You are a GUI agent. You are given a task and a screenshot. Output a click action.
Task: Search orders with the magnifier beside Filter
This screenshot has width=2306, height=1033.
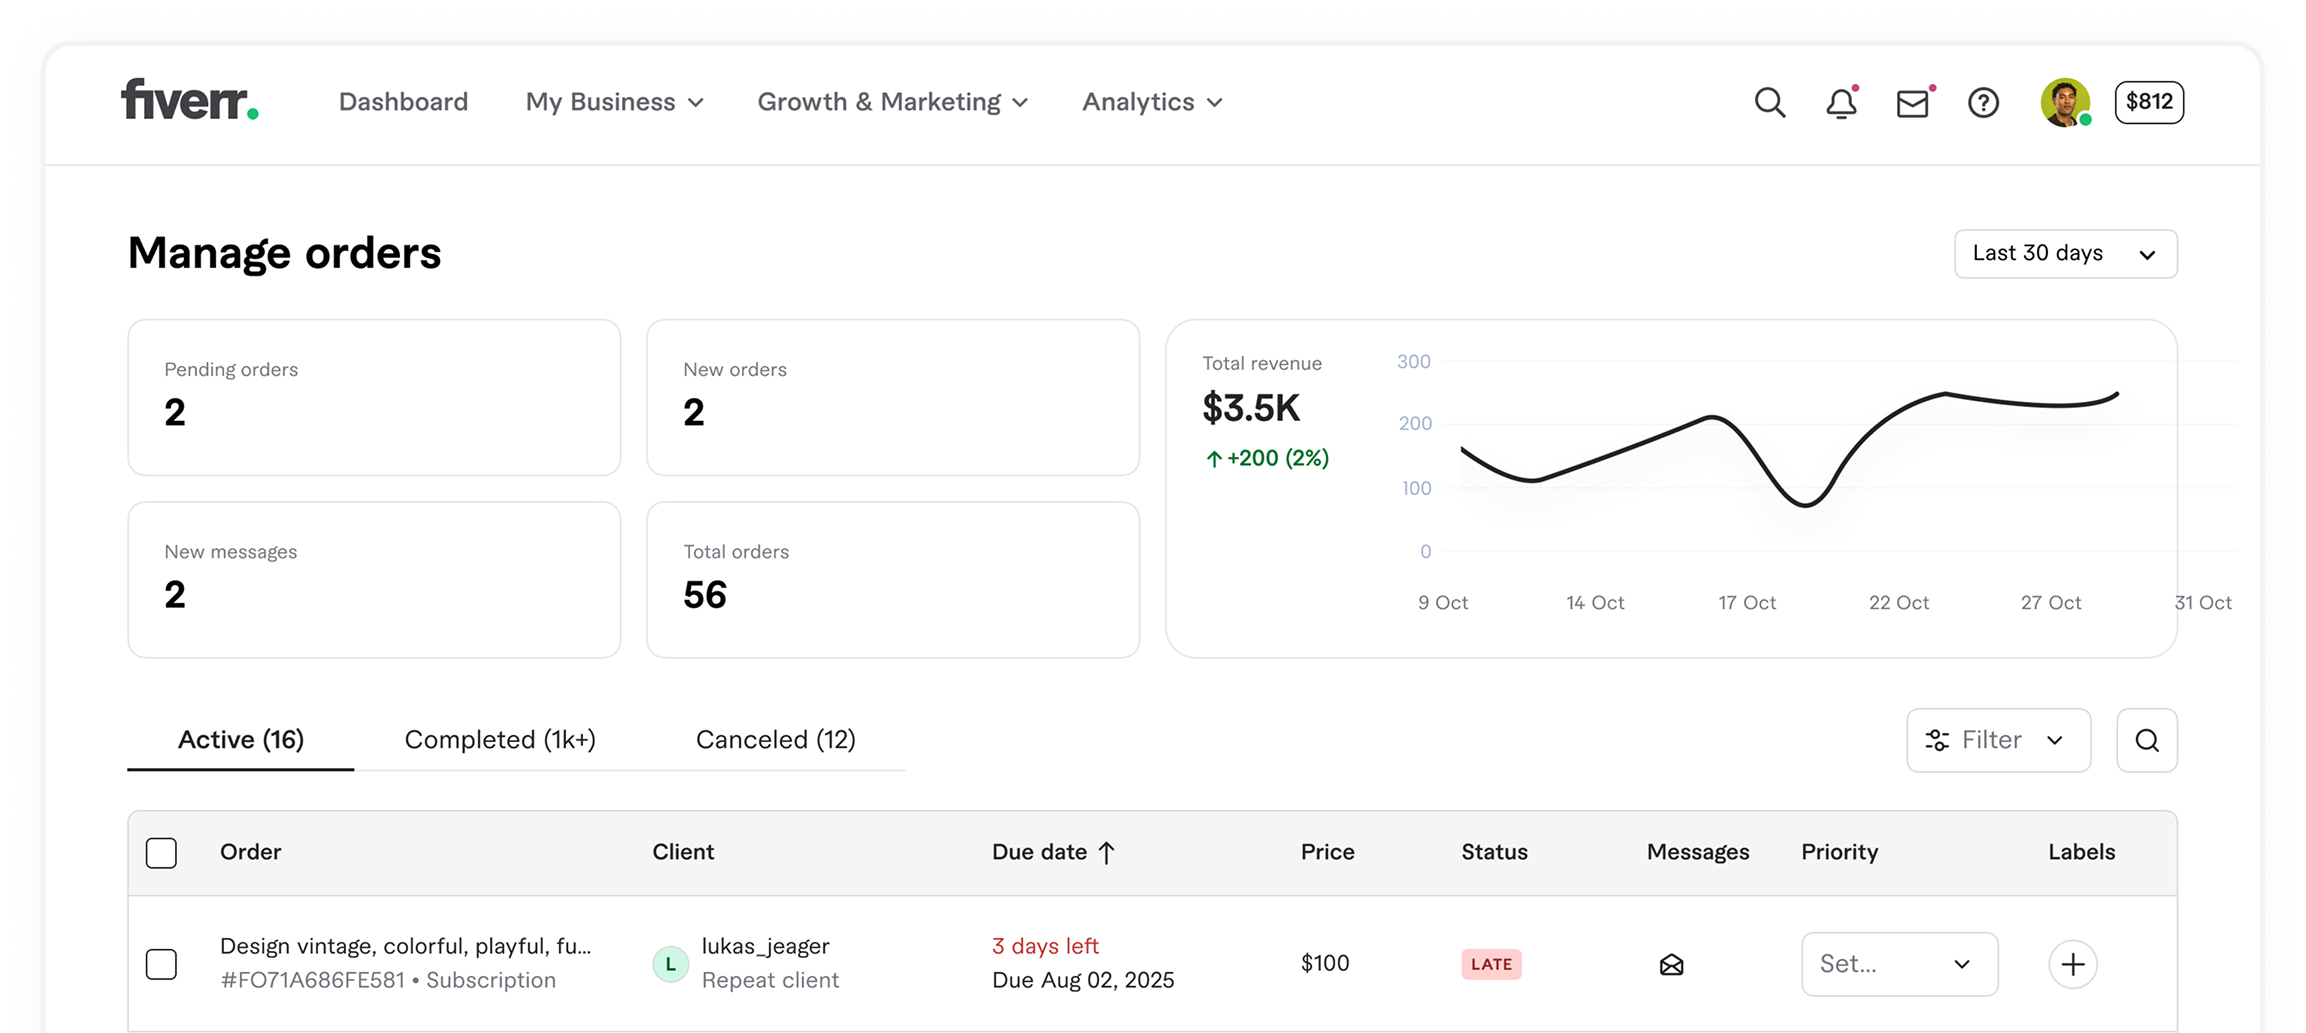tap(2146, 740)
